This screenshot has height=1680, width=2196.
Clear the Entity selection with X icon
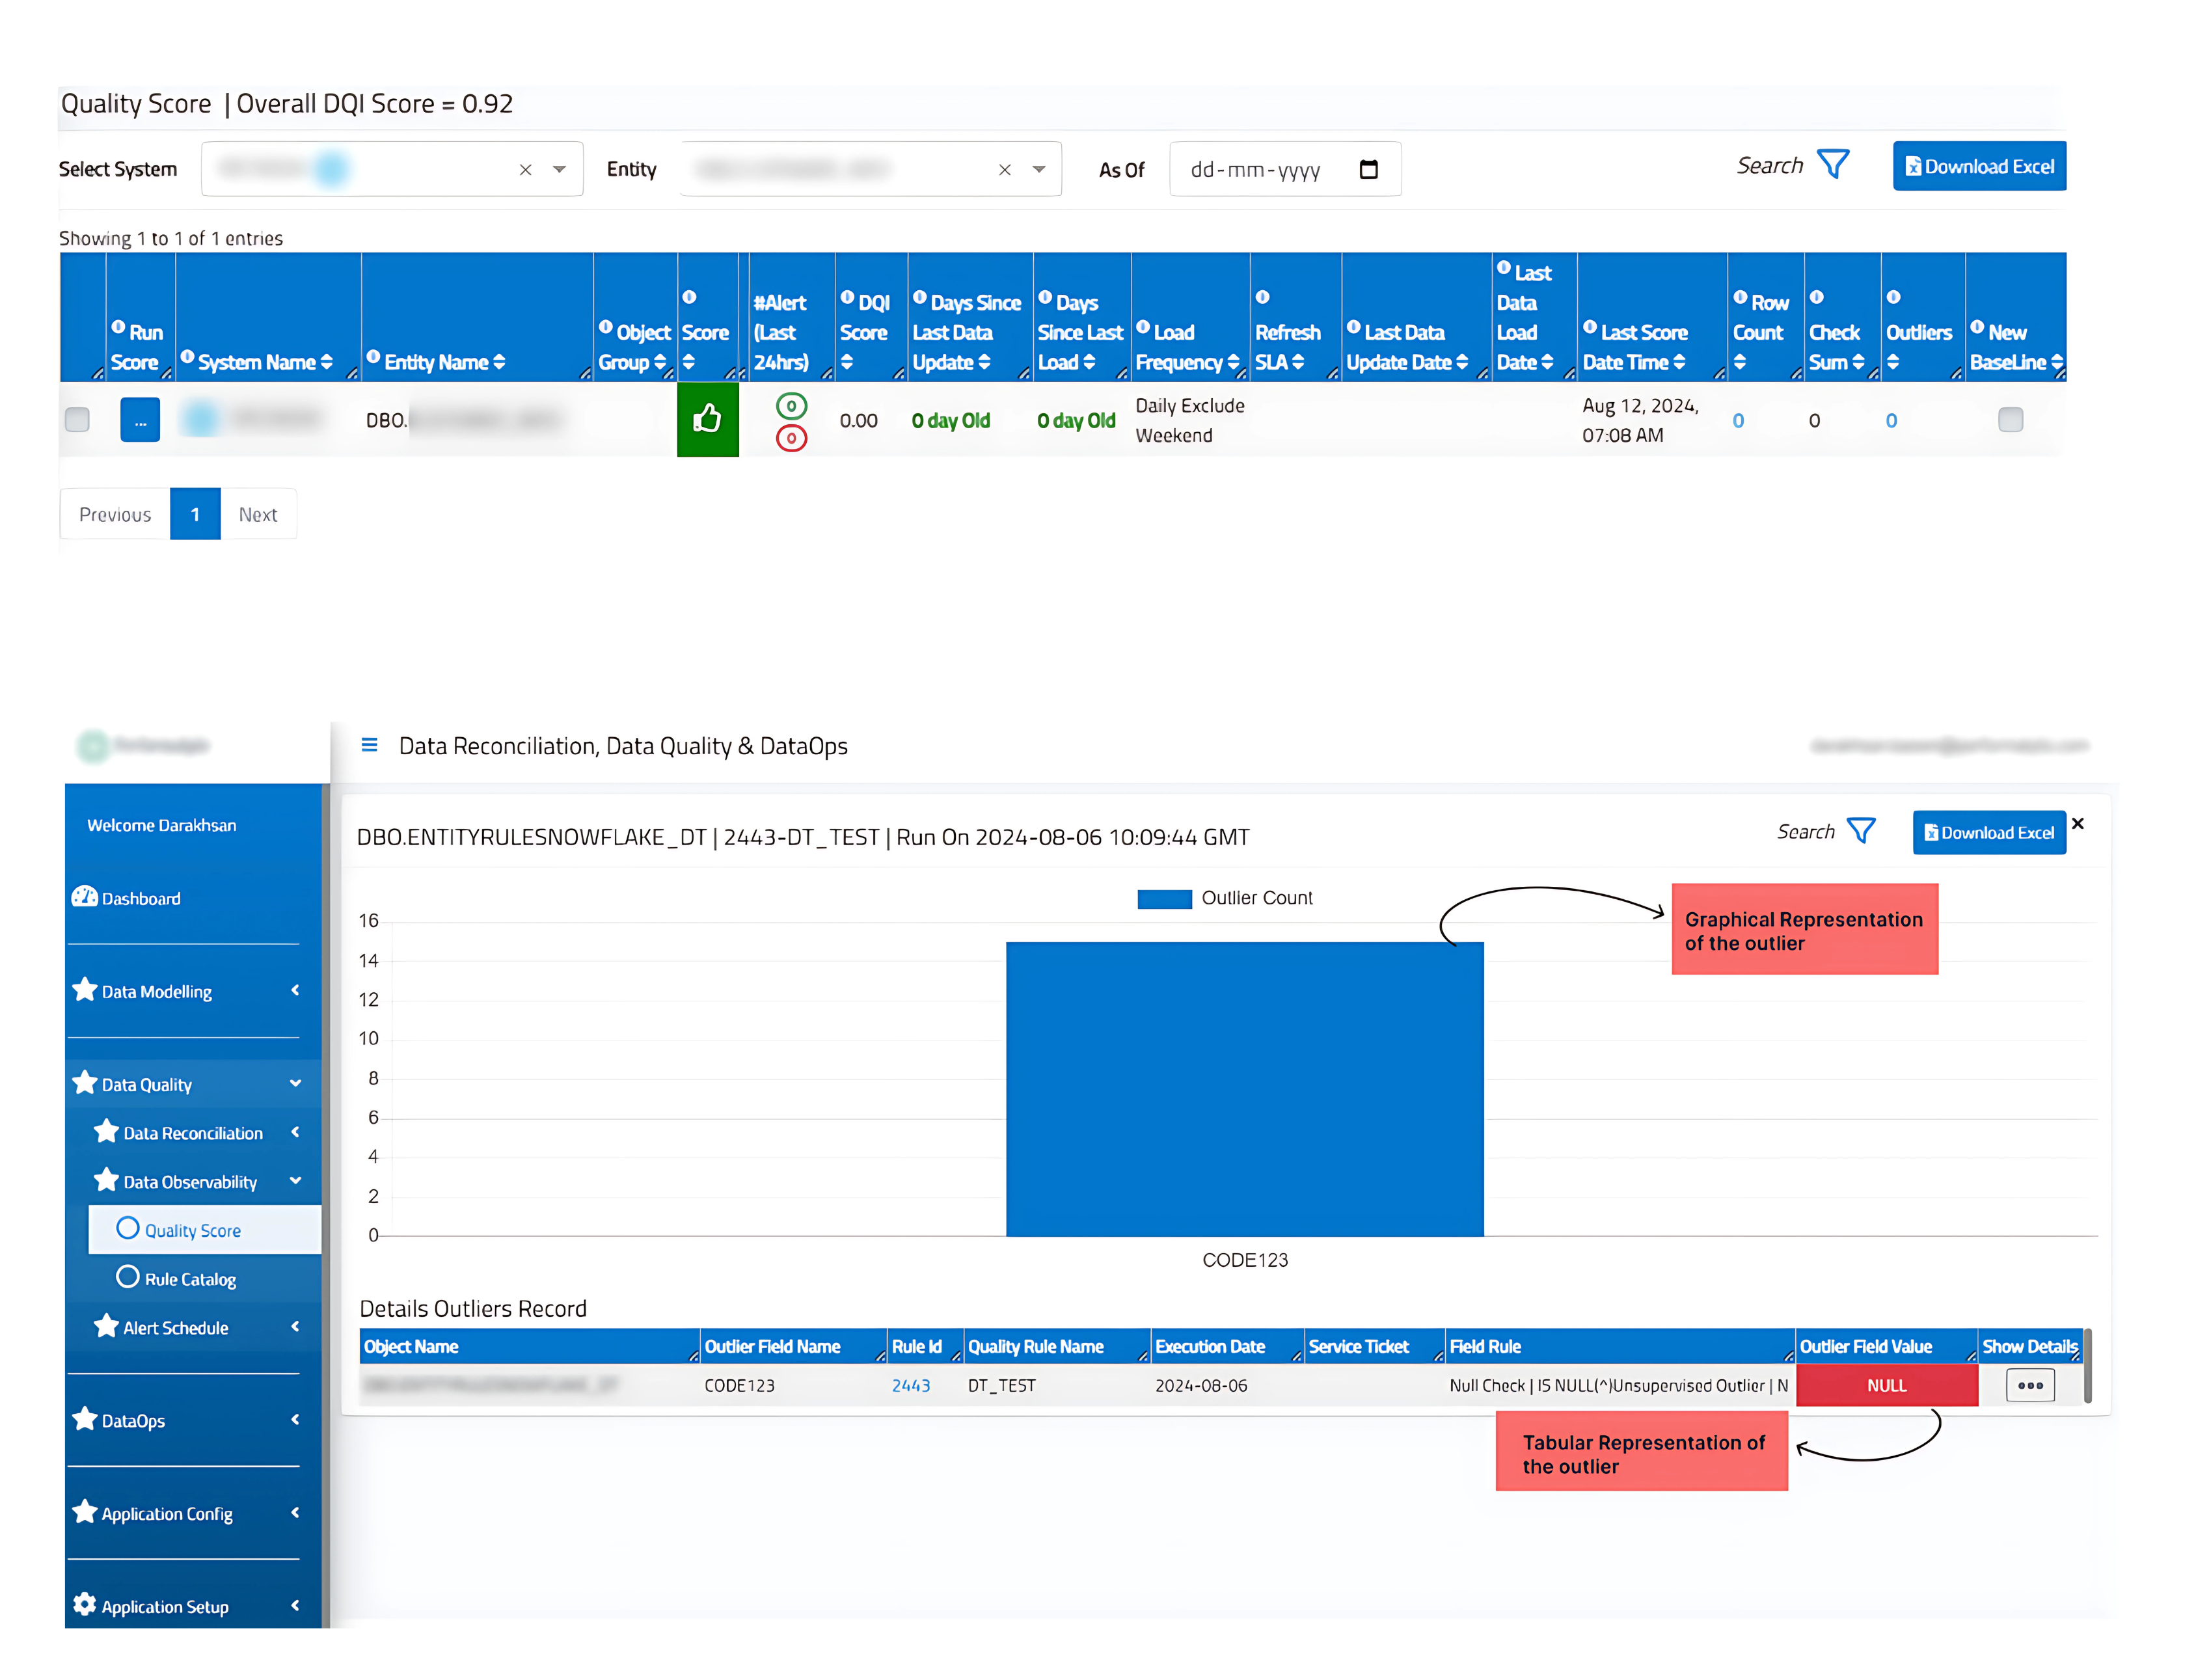tap(1004, 170)
